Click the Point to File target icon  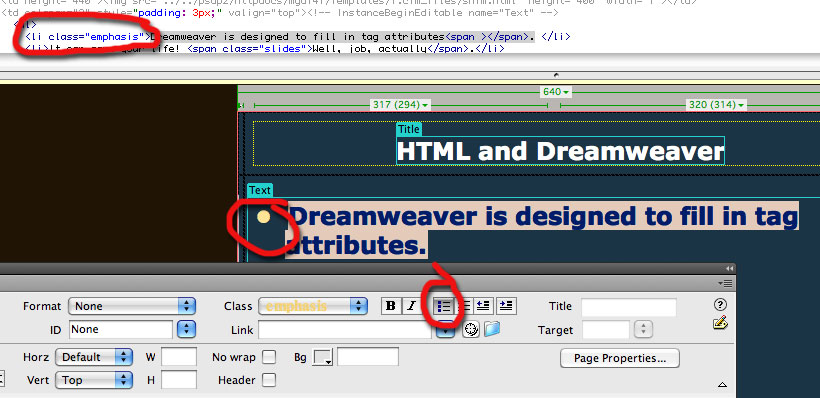tap(471, 330)
